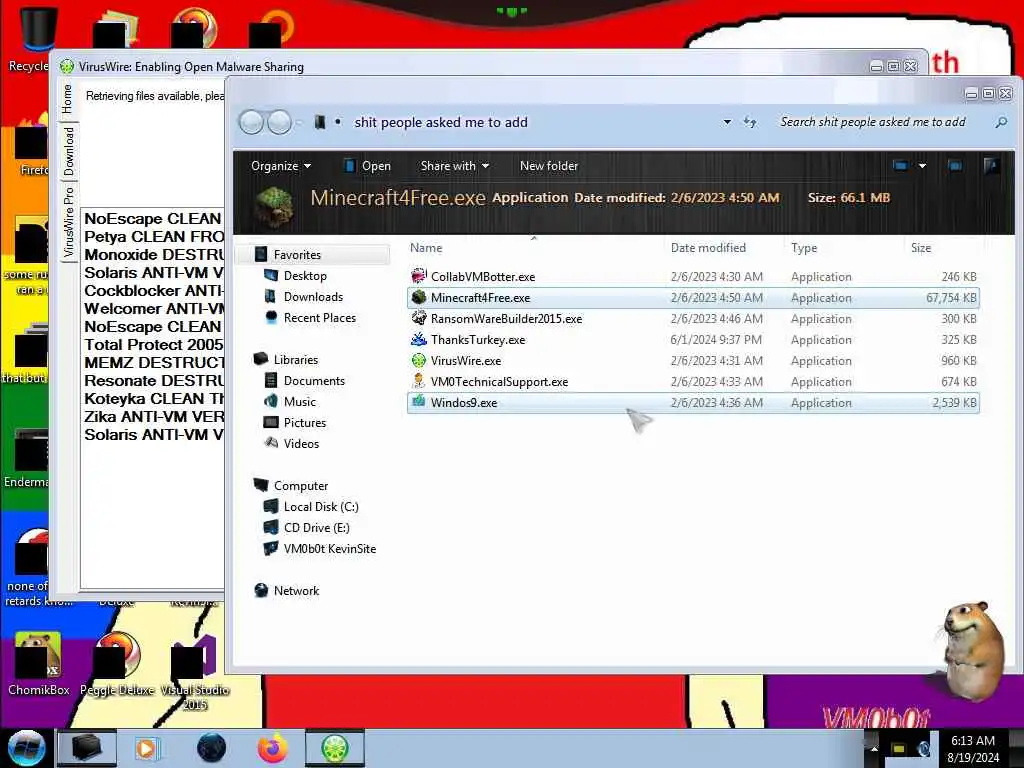Viewport: 1024px width, 768px height.
Task: Select the VirusWire.exe file icon
Action: pos(419,360)
